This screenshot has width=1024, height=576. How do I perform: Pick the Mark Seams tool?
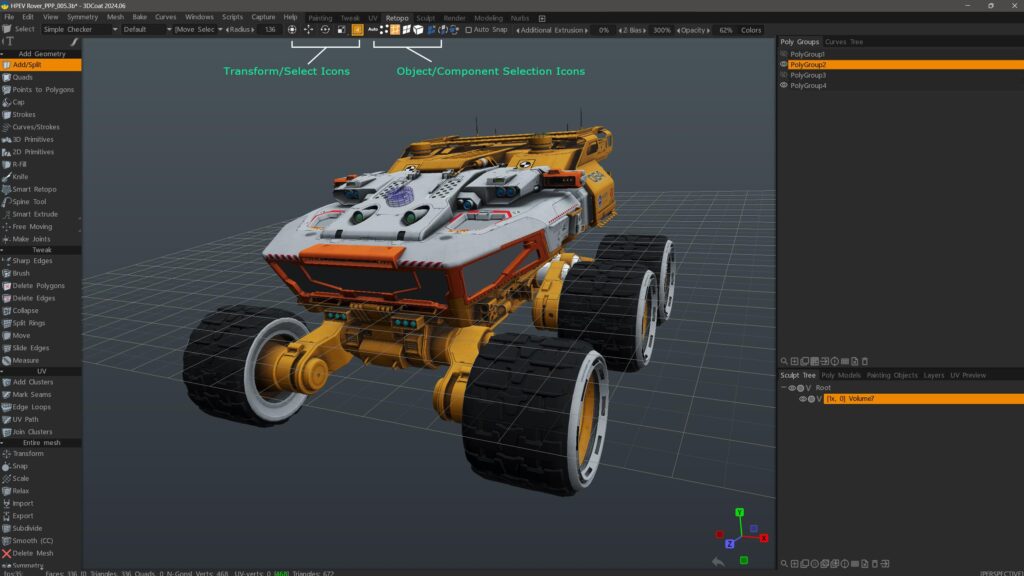click(31, 395)
